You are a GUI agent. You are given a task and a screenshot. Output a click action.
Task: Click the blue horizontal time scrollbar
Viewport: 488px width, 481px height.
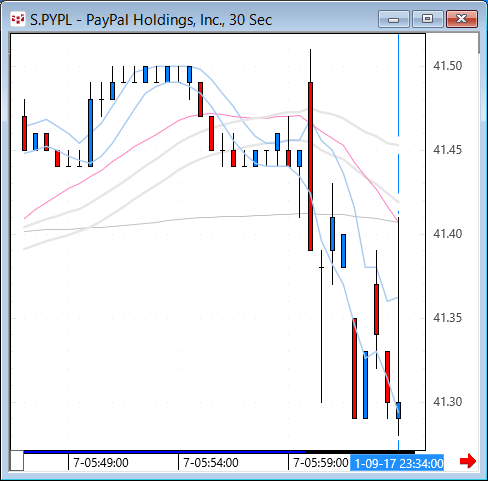click(x=164, y=452)
